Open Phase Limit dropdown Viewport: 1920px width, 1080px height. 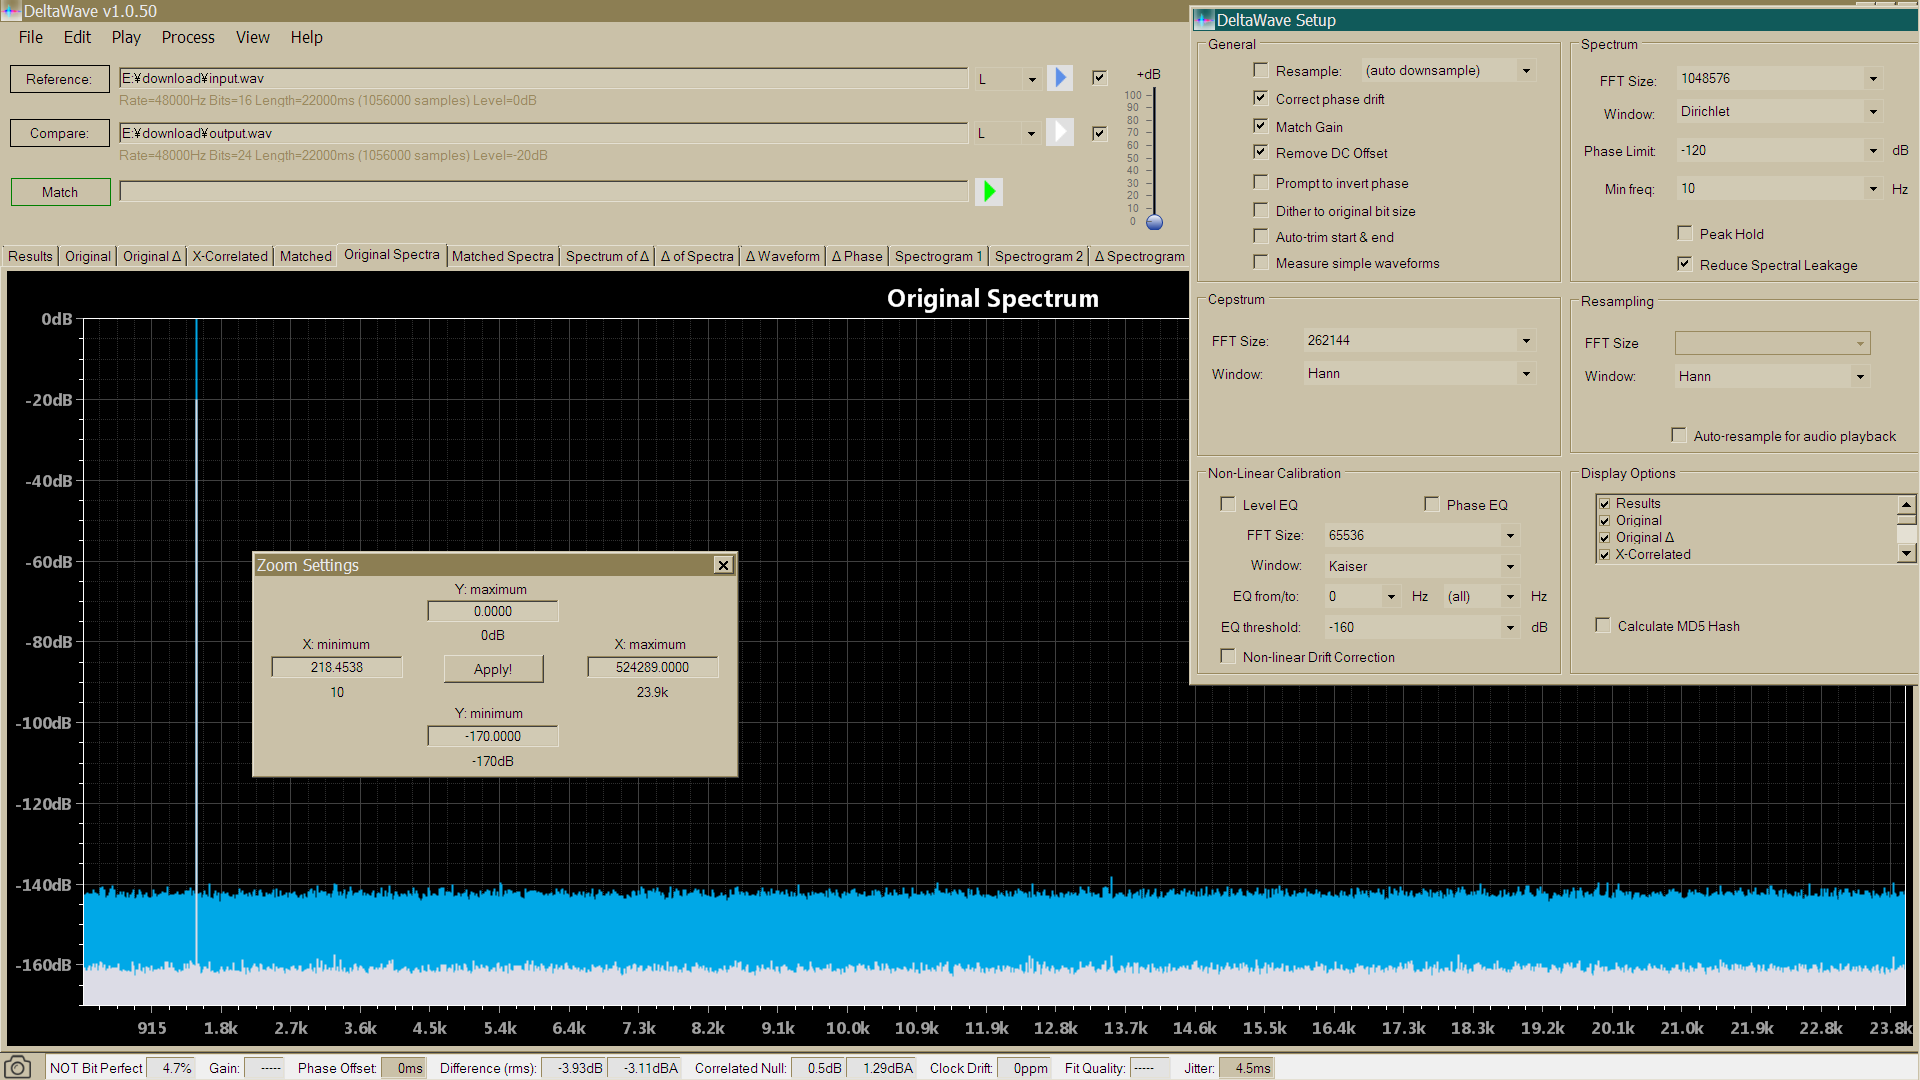pyautogui.click(x=1873, y=150)
